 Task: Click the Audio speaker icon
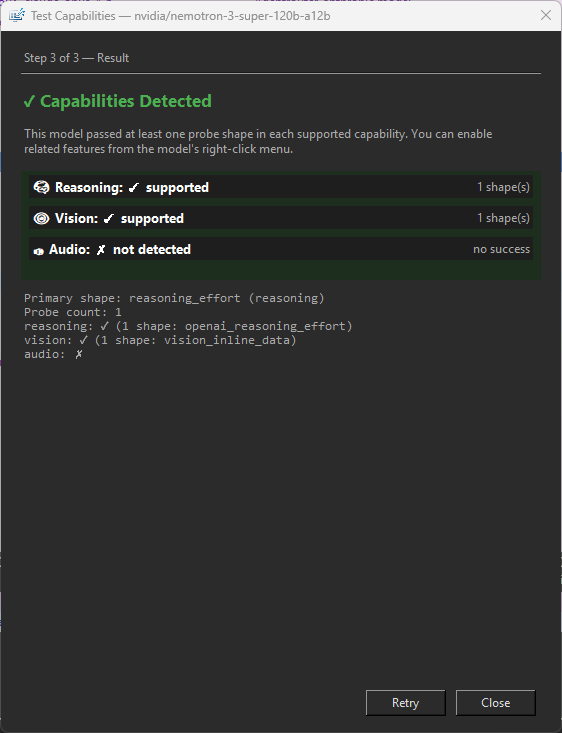click(x=38, y=252)
